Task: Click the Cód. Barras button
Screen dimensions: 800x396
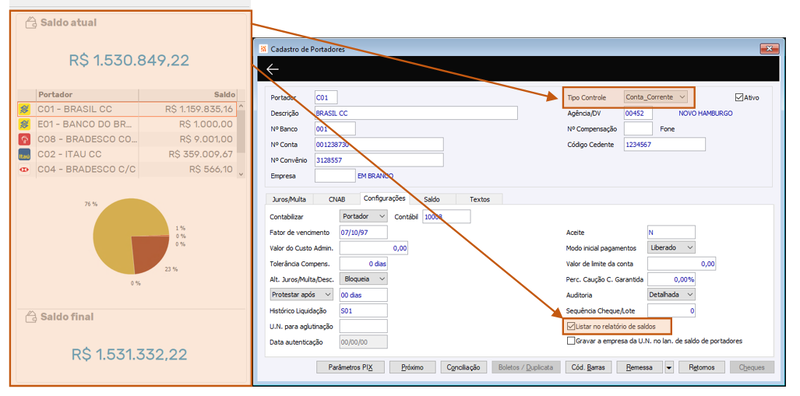Action: (588, 367)
